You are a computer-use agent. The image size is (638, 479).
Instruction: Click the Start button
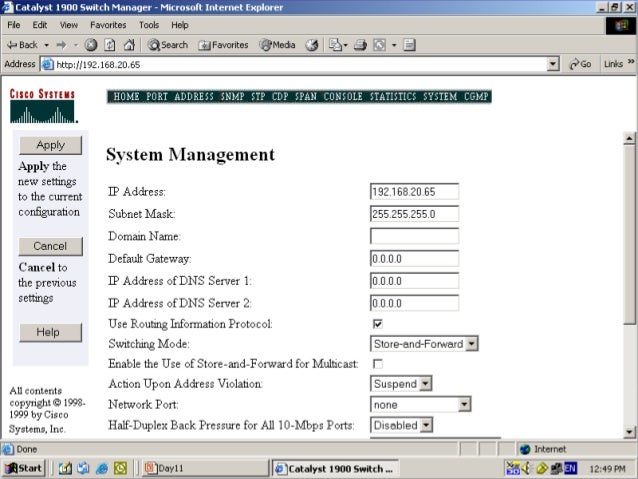coord(24,468)
